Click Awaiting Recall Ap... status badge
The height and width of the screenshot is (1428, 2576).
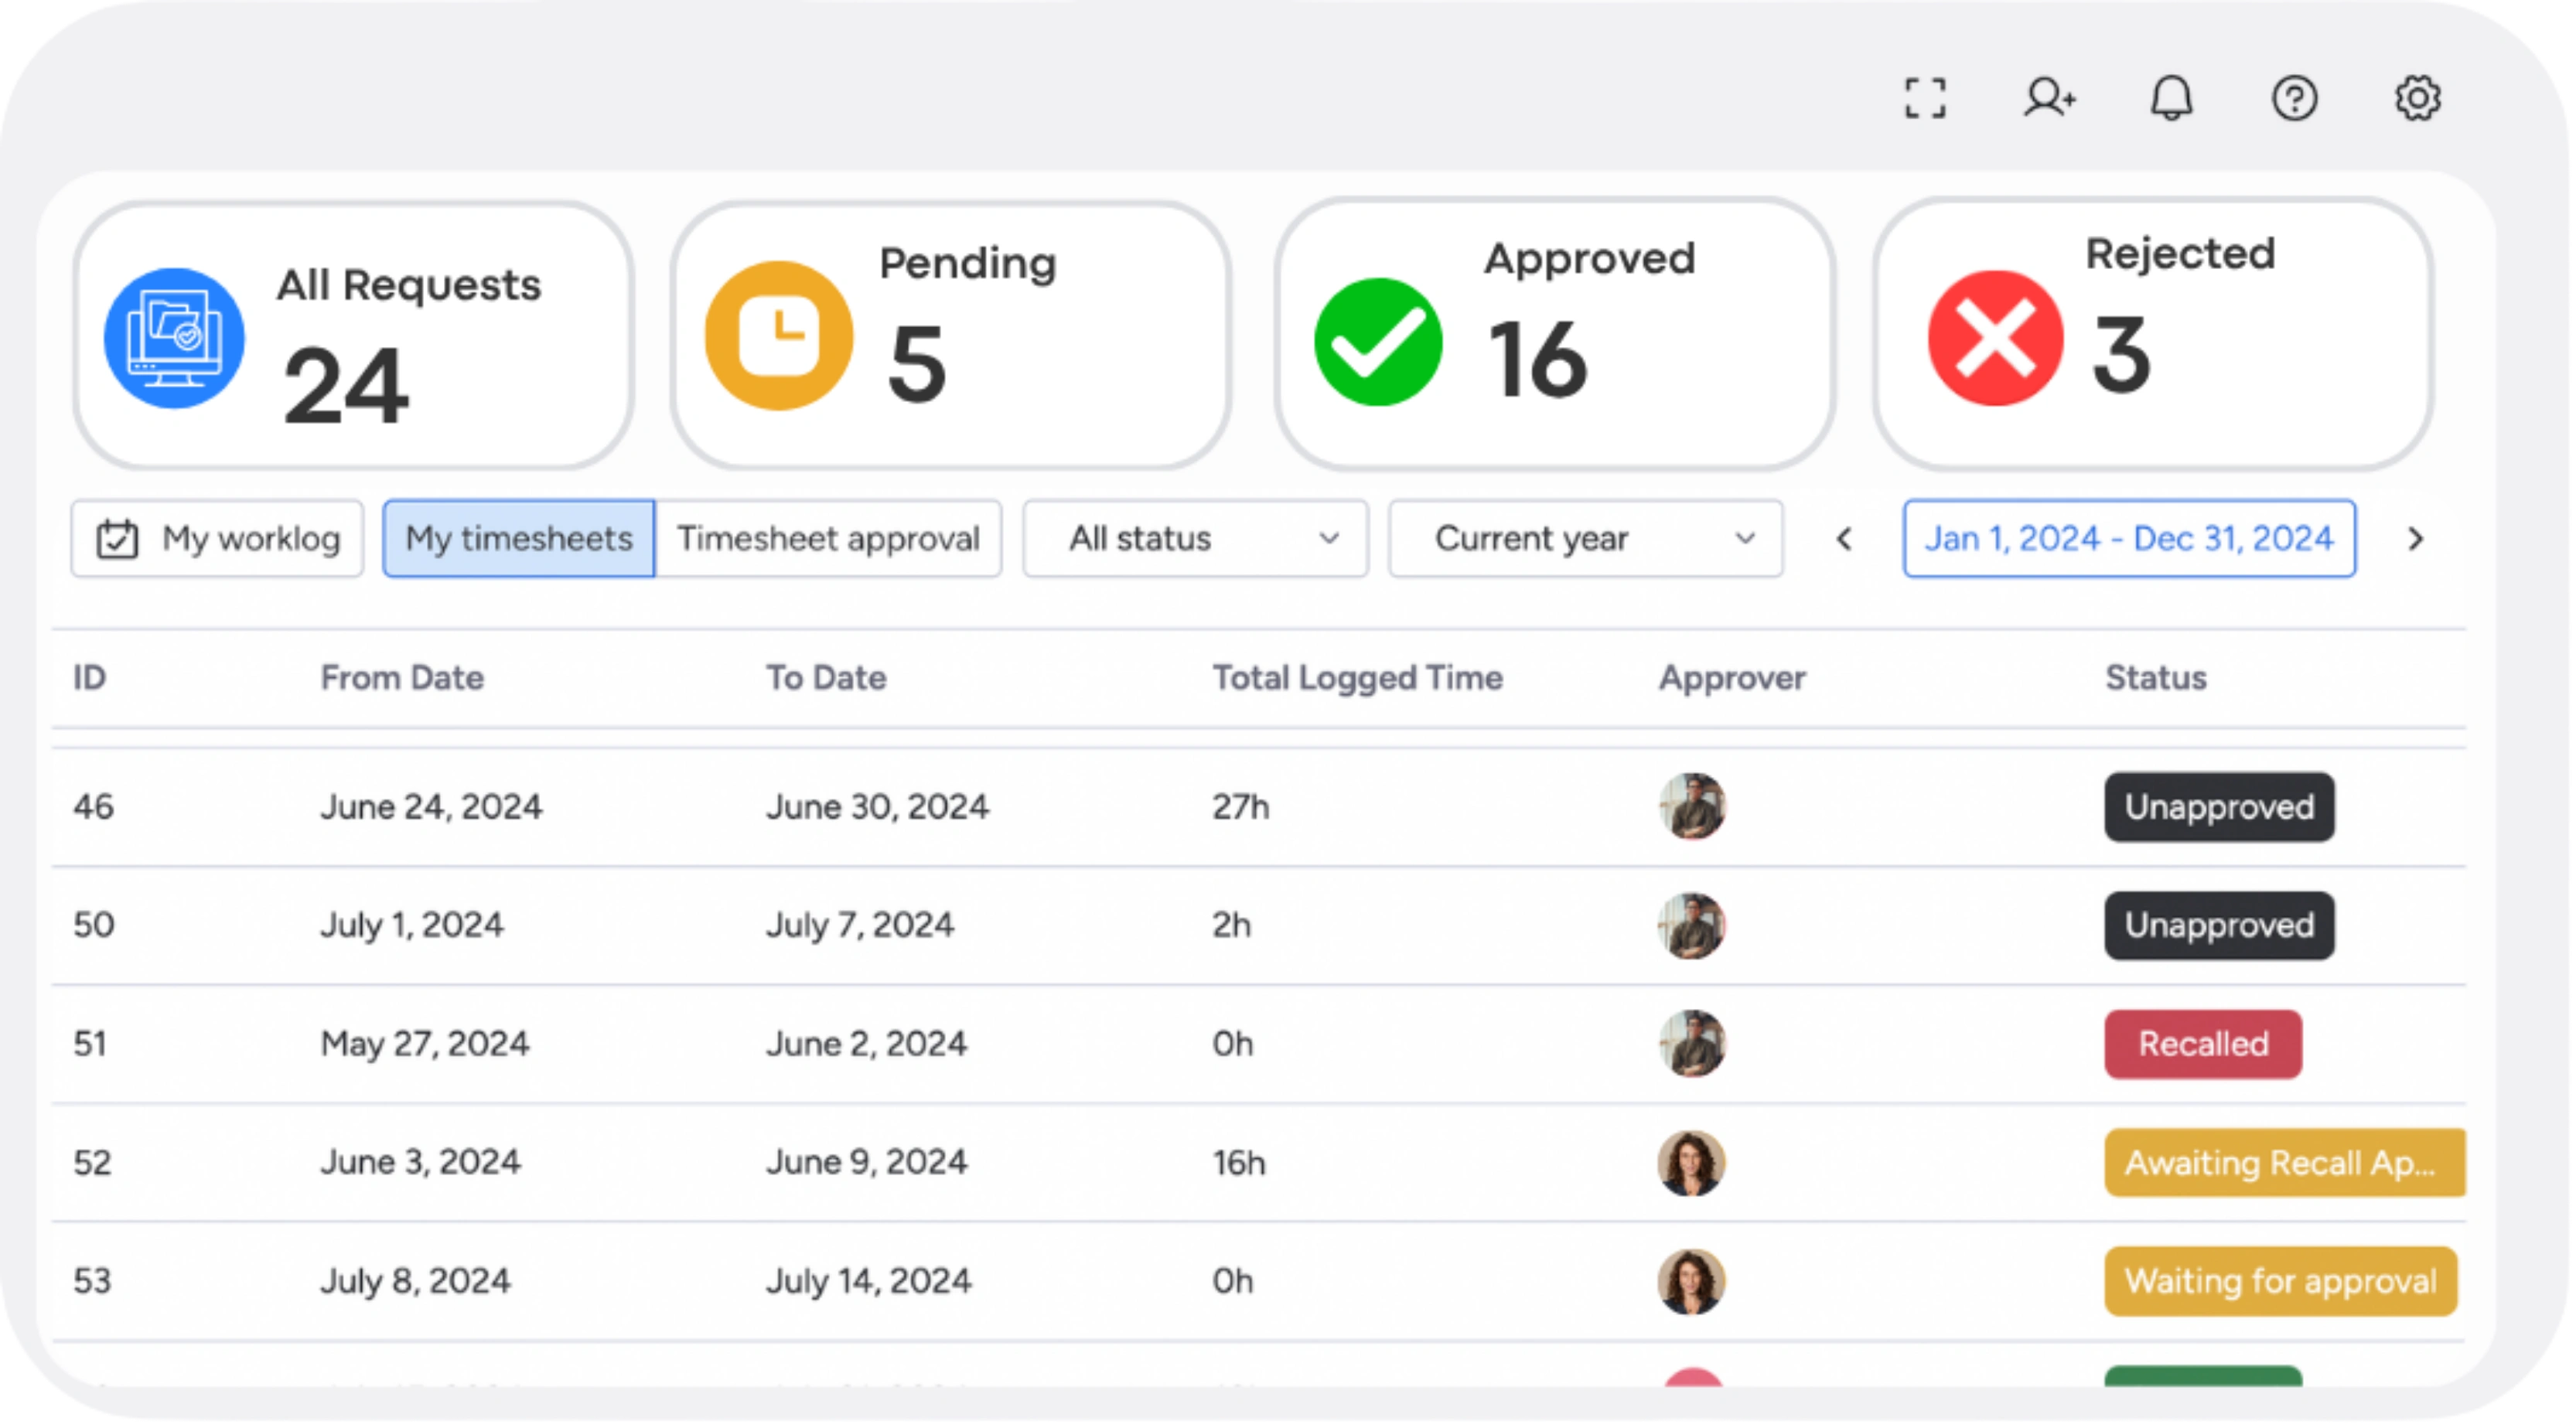point(2285,1163)
